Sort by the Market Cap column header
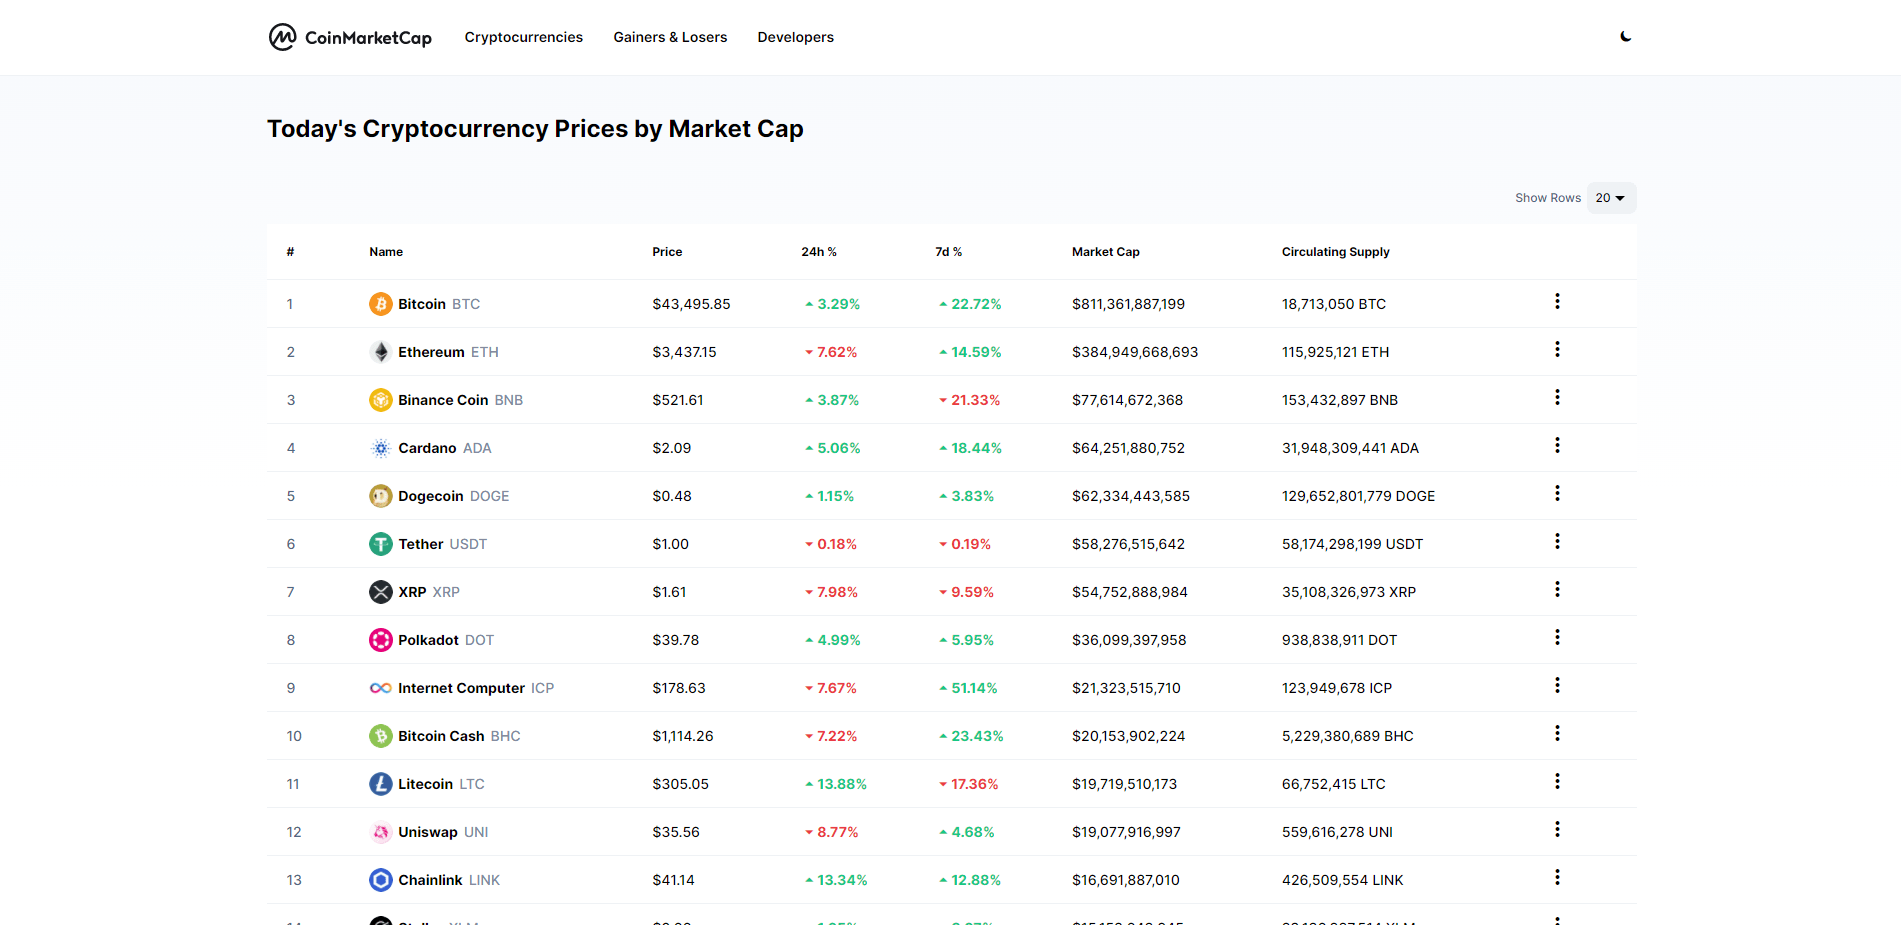 1106,252
